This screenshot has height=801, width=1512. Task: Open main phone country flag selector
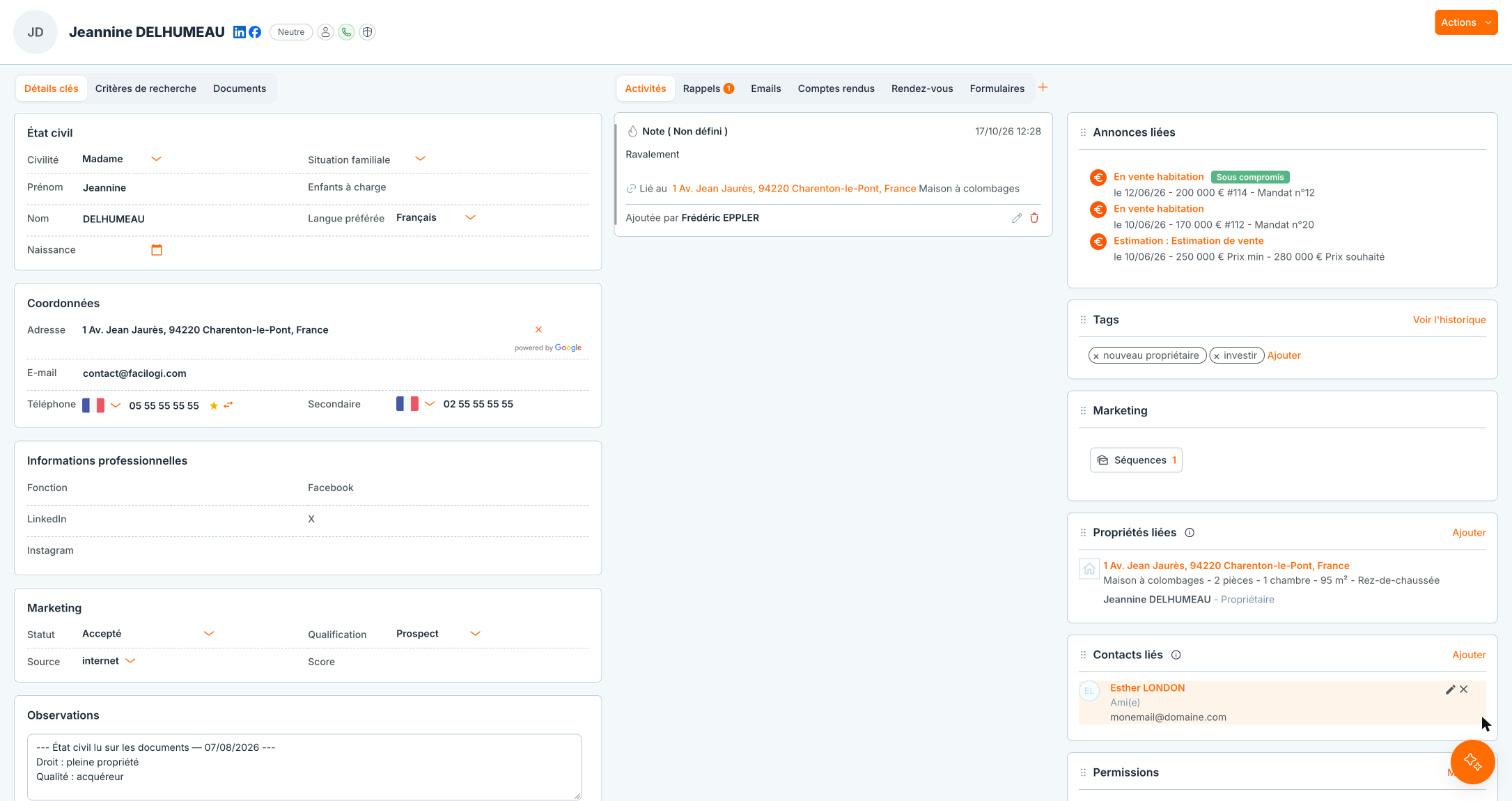[101, 405]
